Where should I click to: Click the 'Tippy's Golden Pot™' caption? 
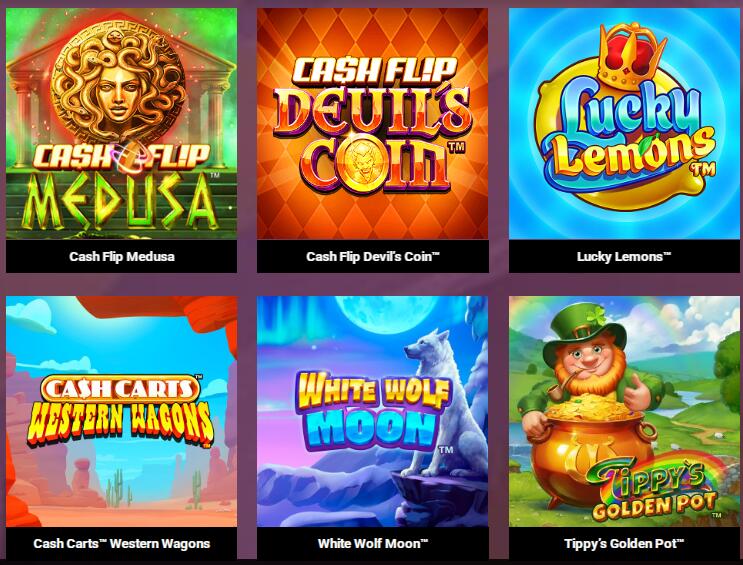(624, 544)
